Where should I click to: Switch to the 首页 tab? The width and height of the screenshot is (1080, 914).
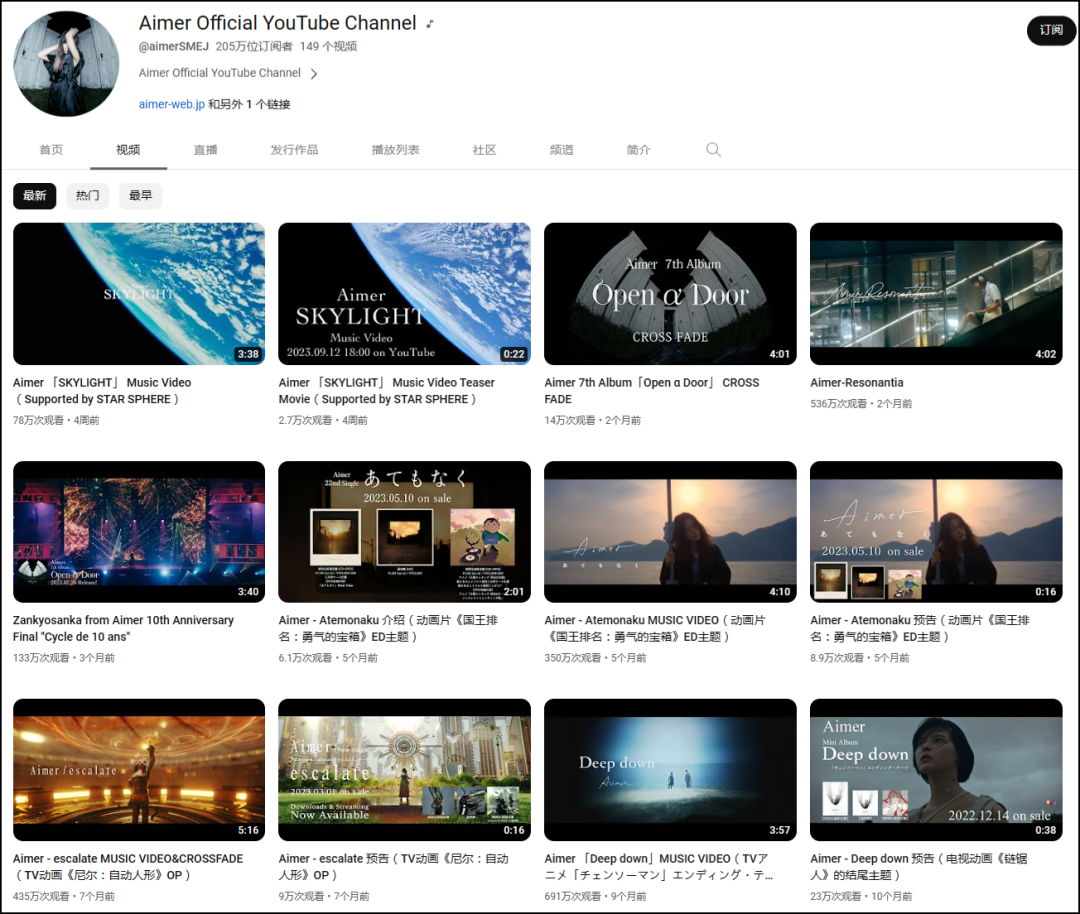pyautogui.click(x=51, y=149)
